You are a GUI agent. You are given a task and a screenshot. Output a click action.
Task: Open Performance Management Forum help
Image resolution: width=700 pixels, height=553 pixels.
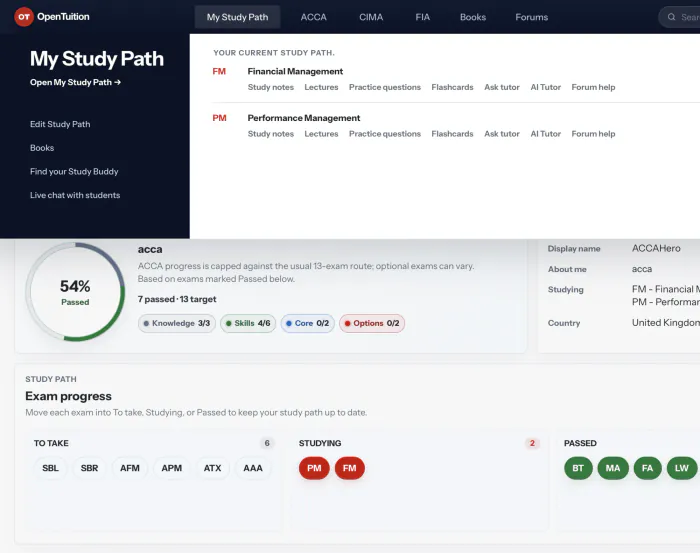pos(593,133)
